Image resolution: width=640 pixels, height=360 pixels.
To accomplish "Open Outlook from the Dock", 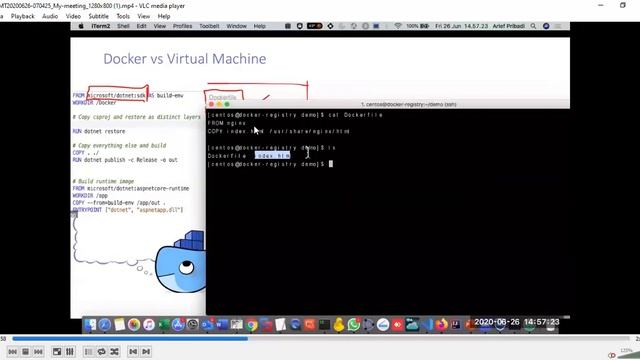I will click(x=207, y=325).
